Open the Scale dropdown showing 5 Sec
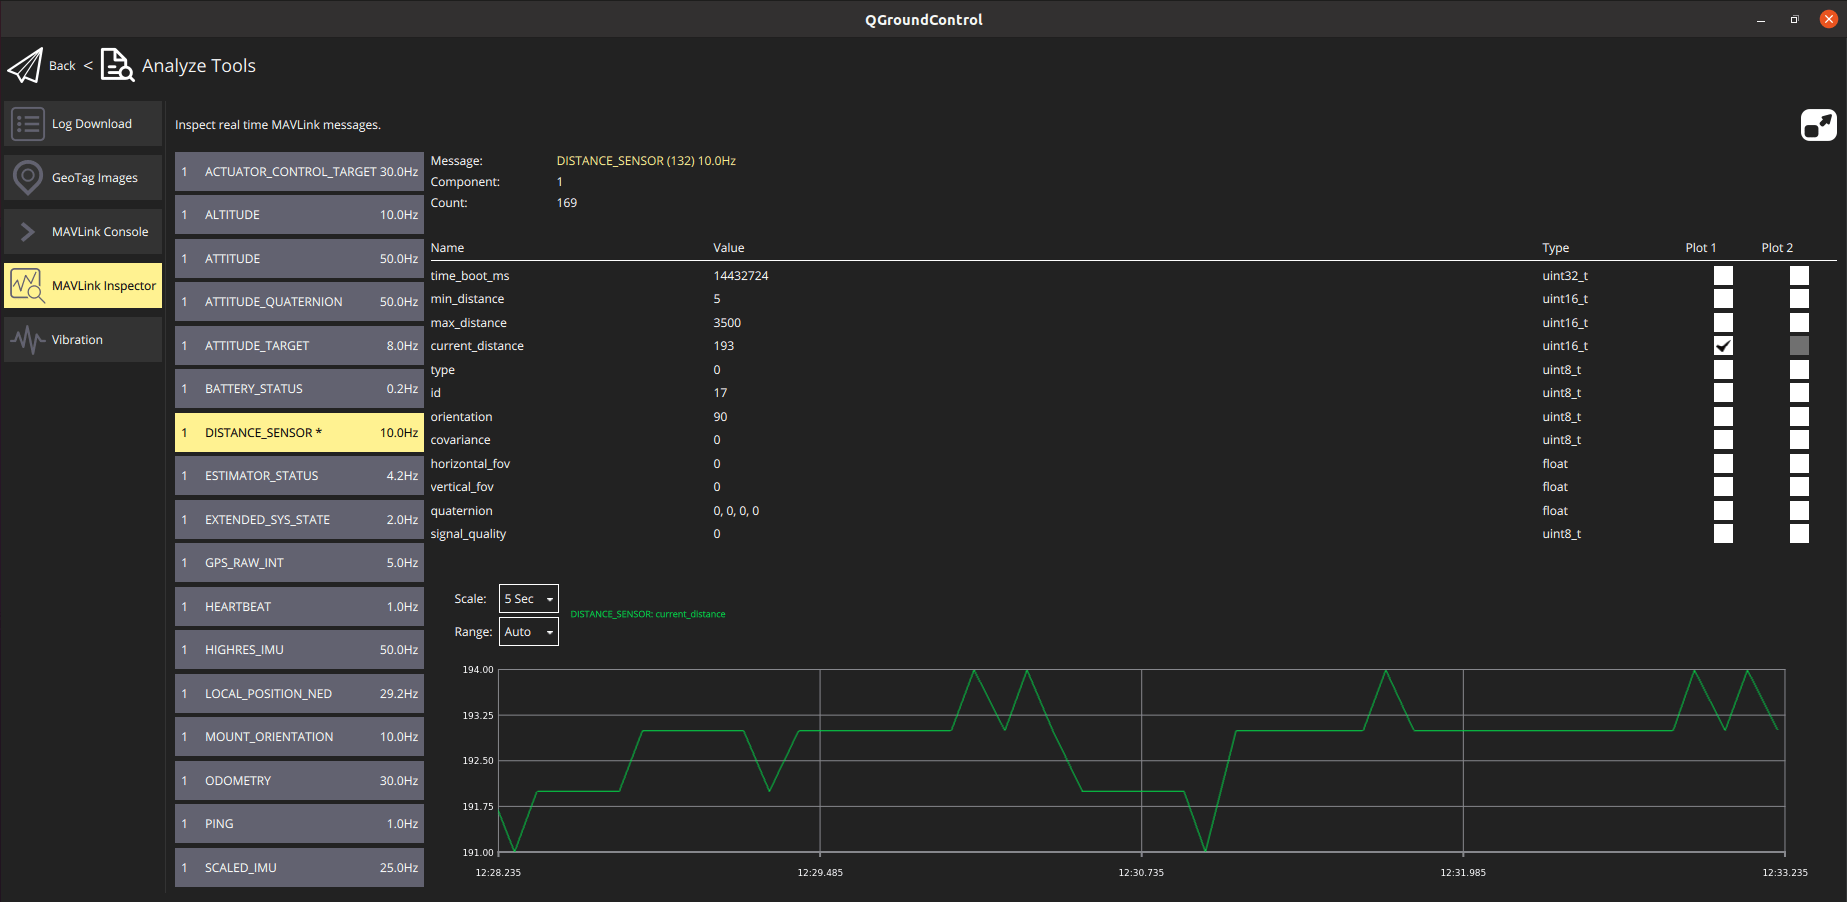Image resolution: width=1847 pixels, height=902 pixels. point(529,598)
